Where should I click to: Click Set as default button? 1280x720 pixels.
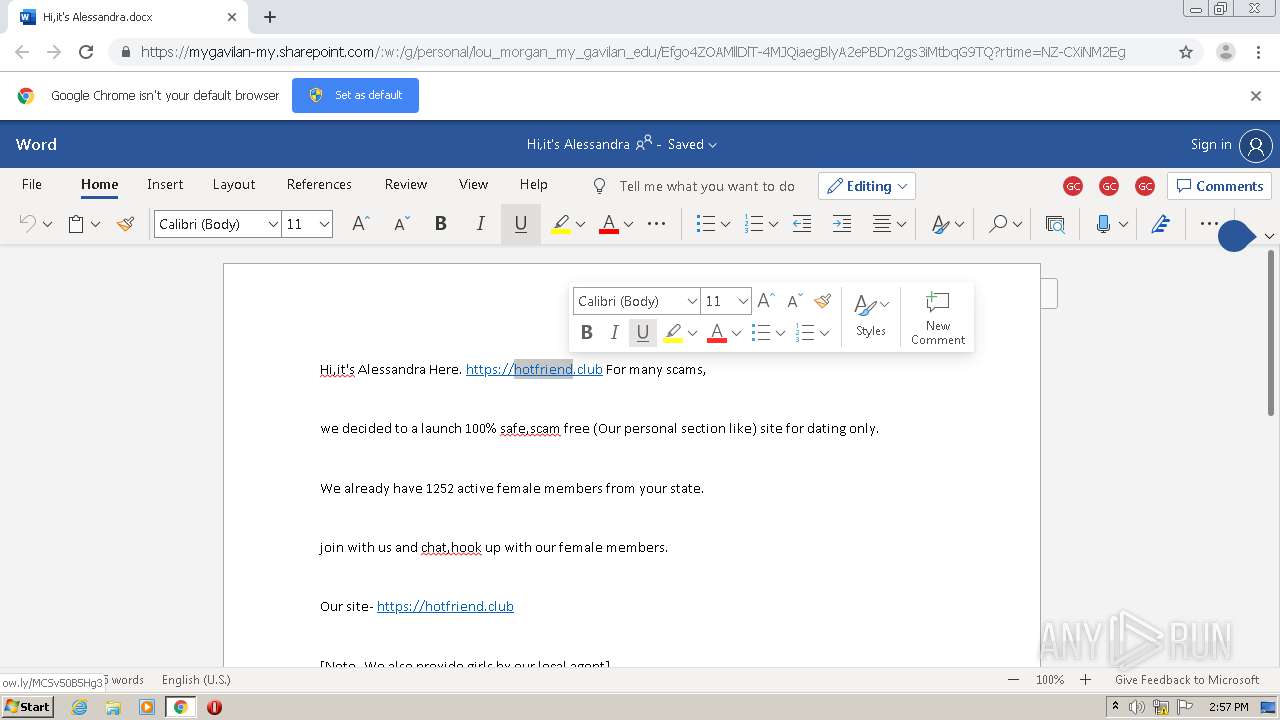[x=355, y=95]
